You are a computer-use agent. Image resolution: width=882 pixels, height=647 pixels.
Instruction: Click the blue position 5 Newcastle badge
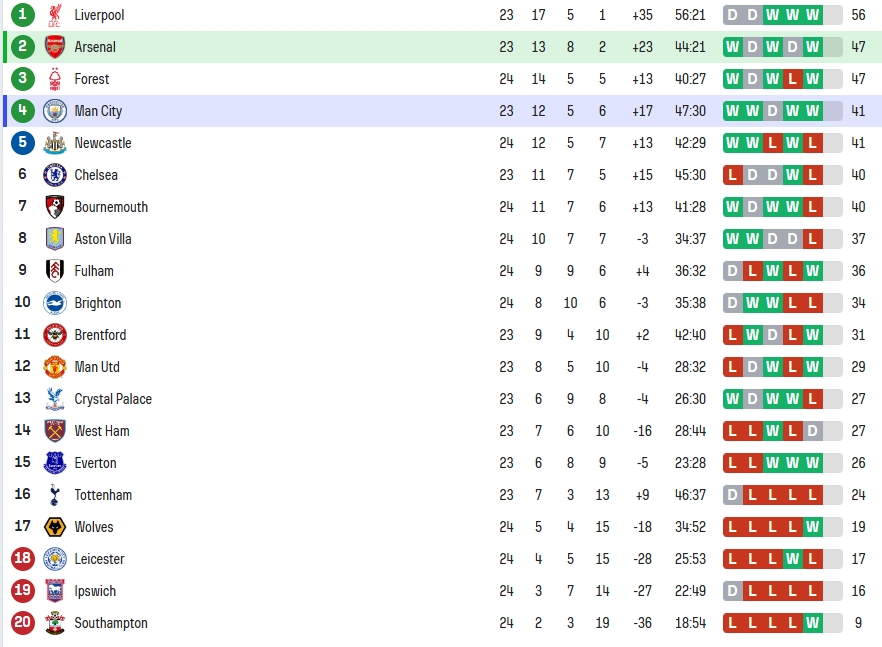coord(22,142)
